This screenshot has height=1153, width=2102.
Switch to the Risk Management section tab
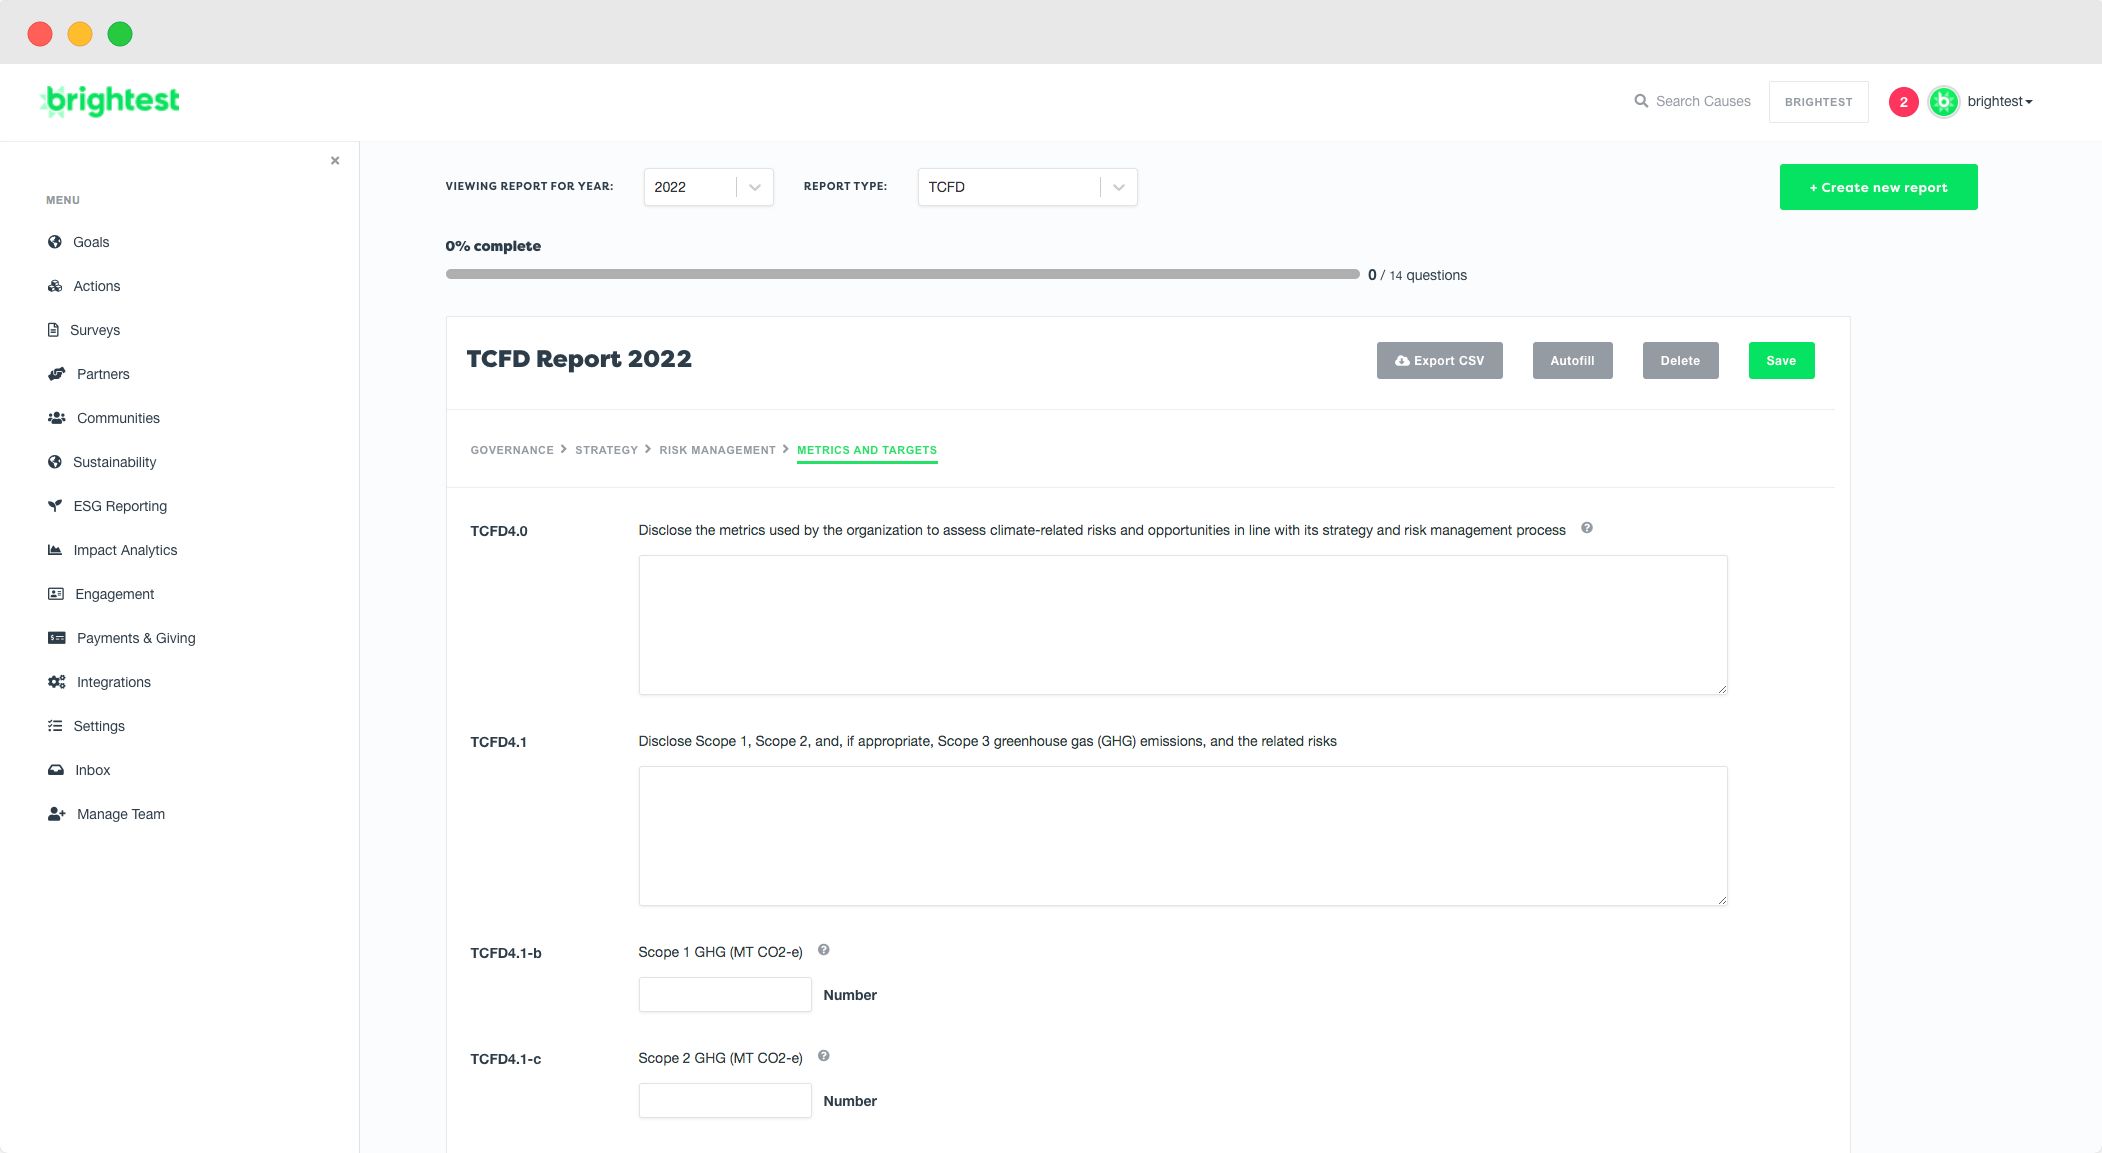[x=717, y=450]
